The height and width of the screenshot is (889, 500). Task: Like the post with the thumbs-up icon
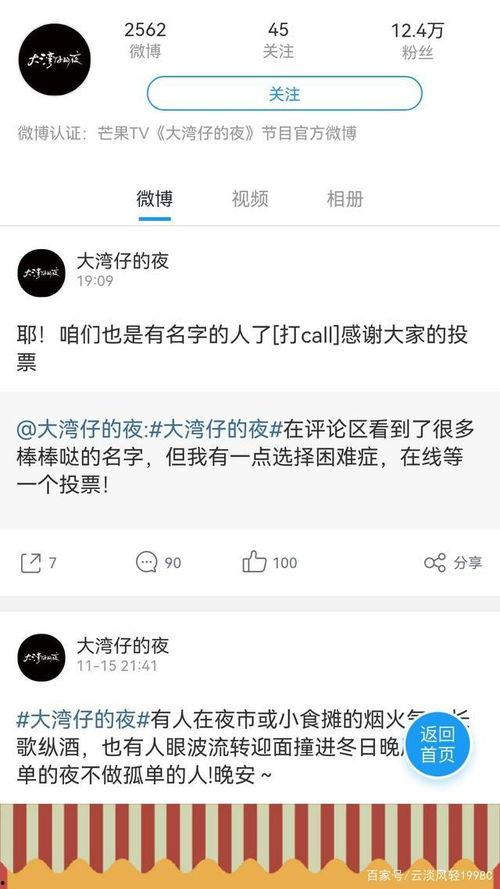(x=254, y=562)
